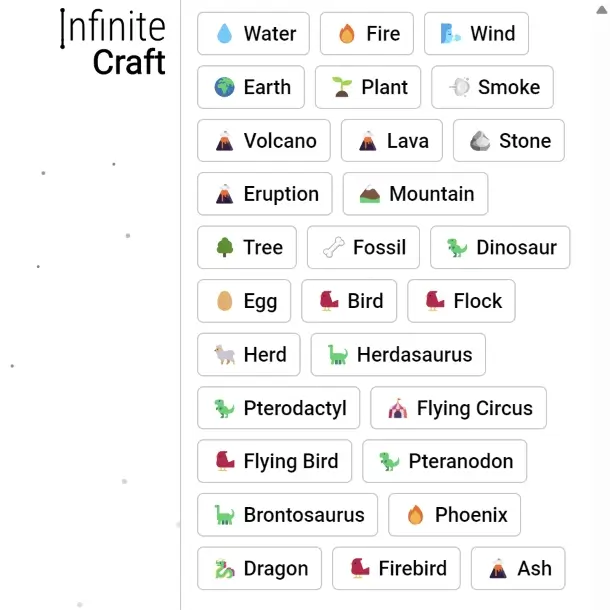Image resolution: width=610 pixels, height=610 pixels.
Task: Select the flame icon on Fire
Action: click(347, 33)
